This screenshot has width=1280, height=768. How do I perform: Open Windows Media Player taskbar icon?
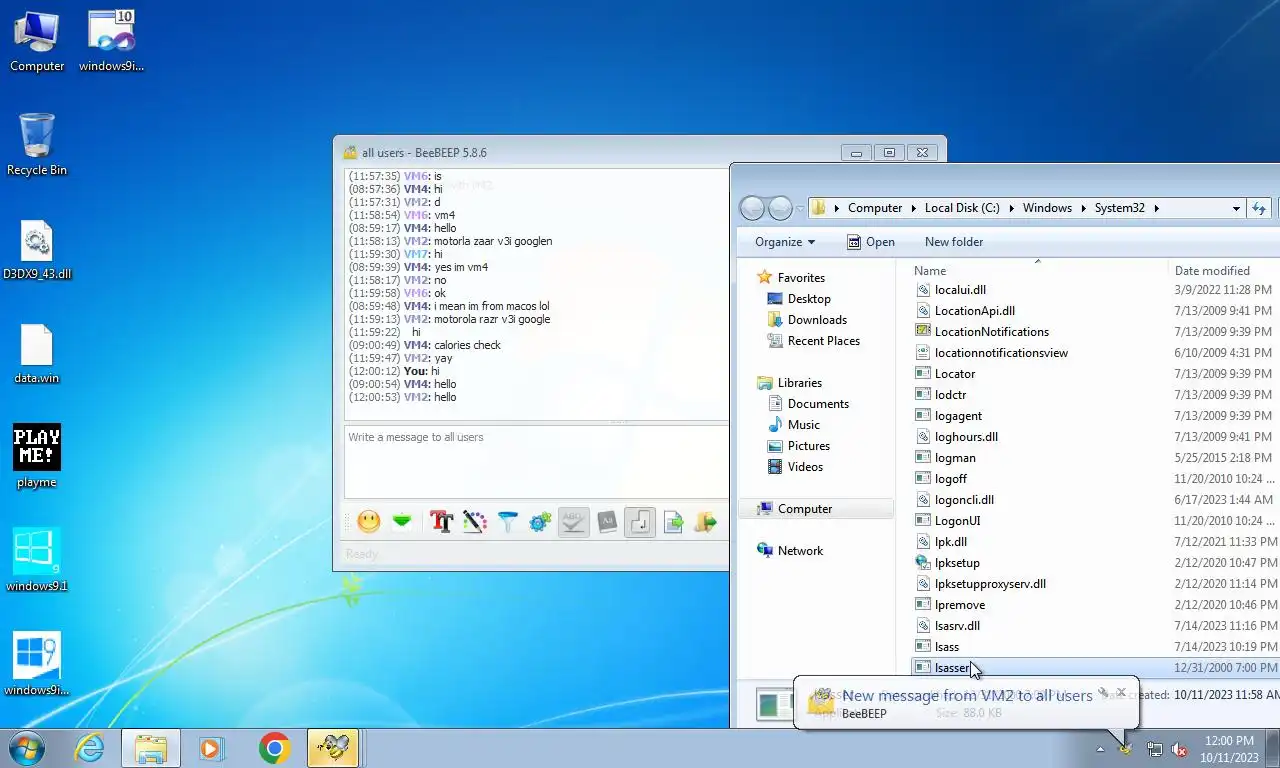coord(211,748)
